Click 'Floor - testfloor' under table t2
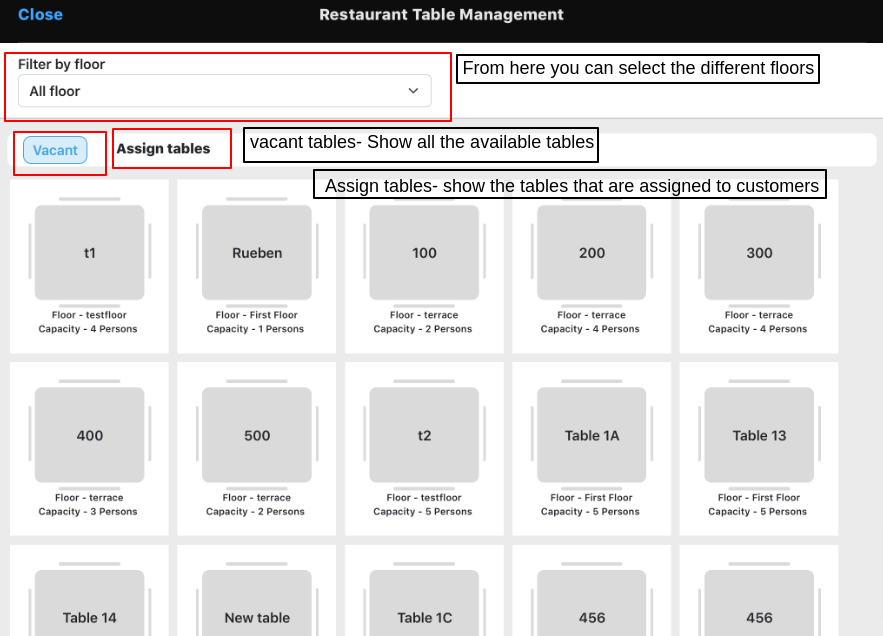 (x=424, y=497)
